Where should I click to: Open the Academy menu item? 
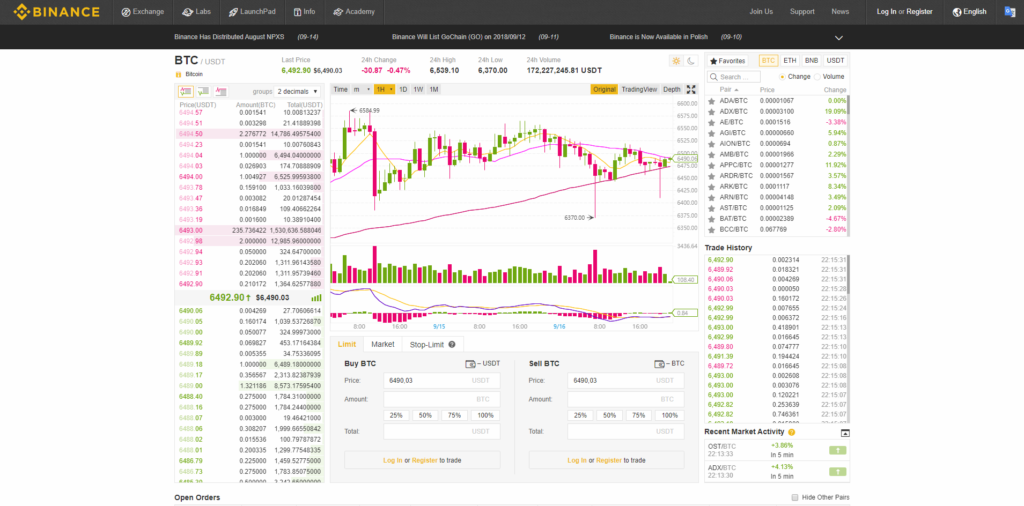[354, 12]
